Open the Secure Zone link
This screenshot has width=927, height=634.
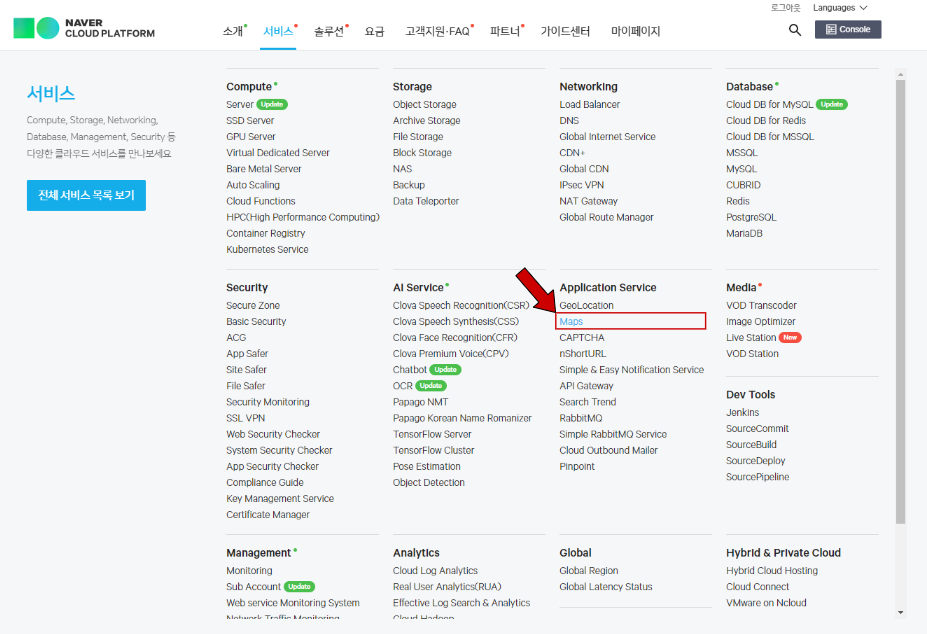[253, 306]
